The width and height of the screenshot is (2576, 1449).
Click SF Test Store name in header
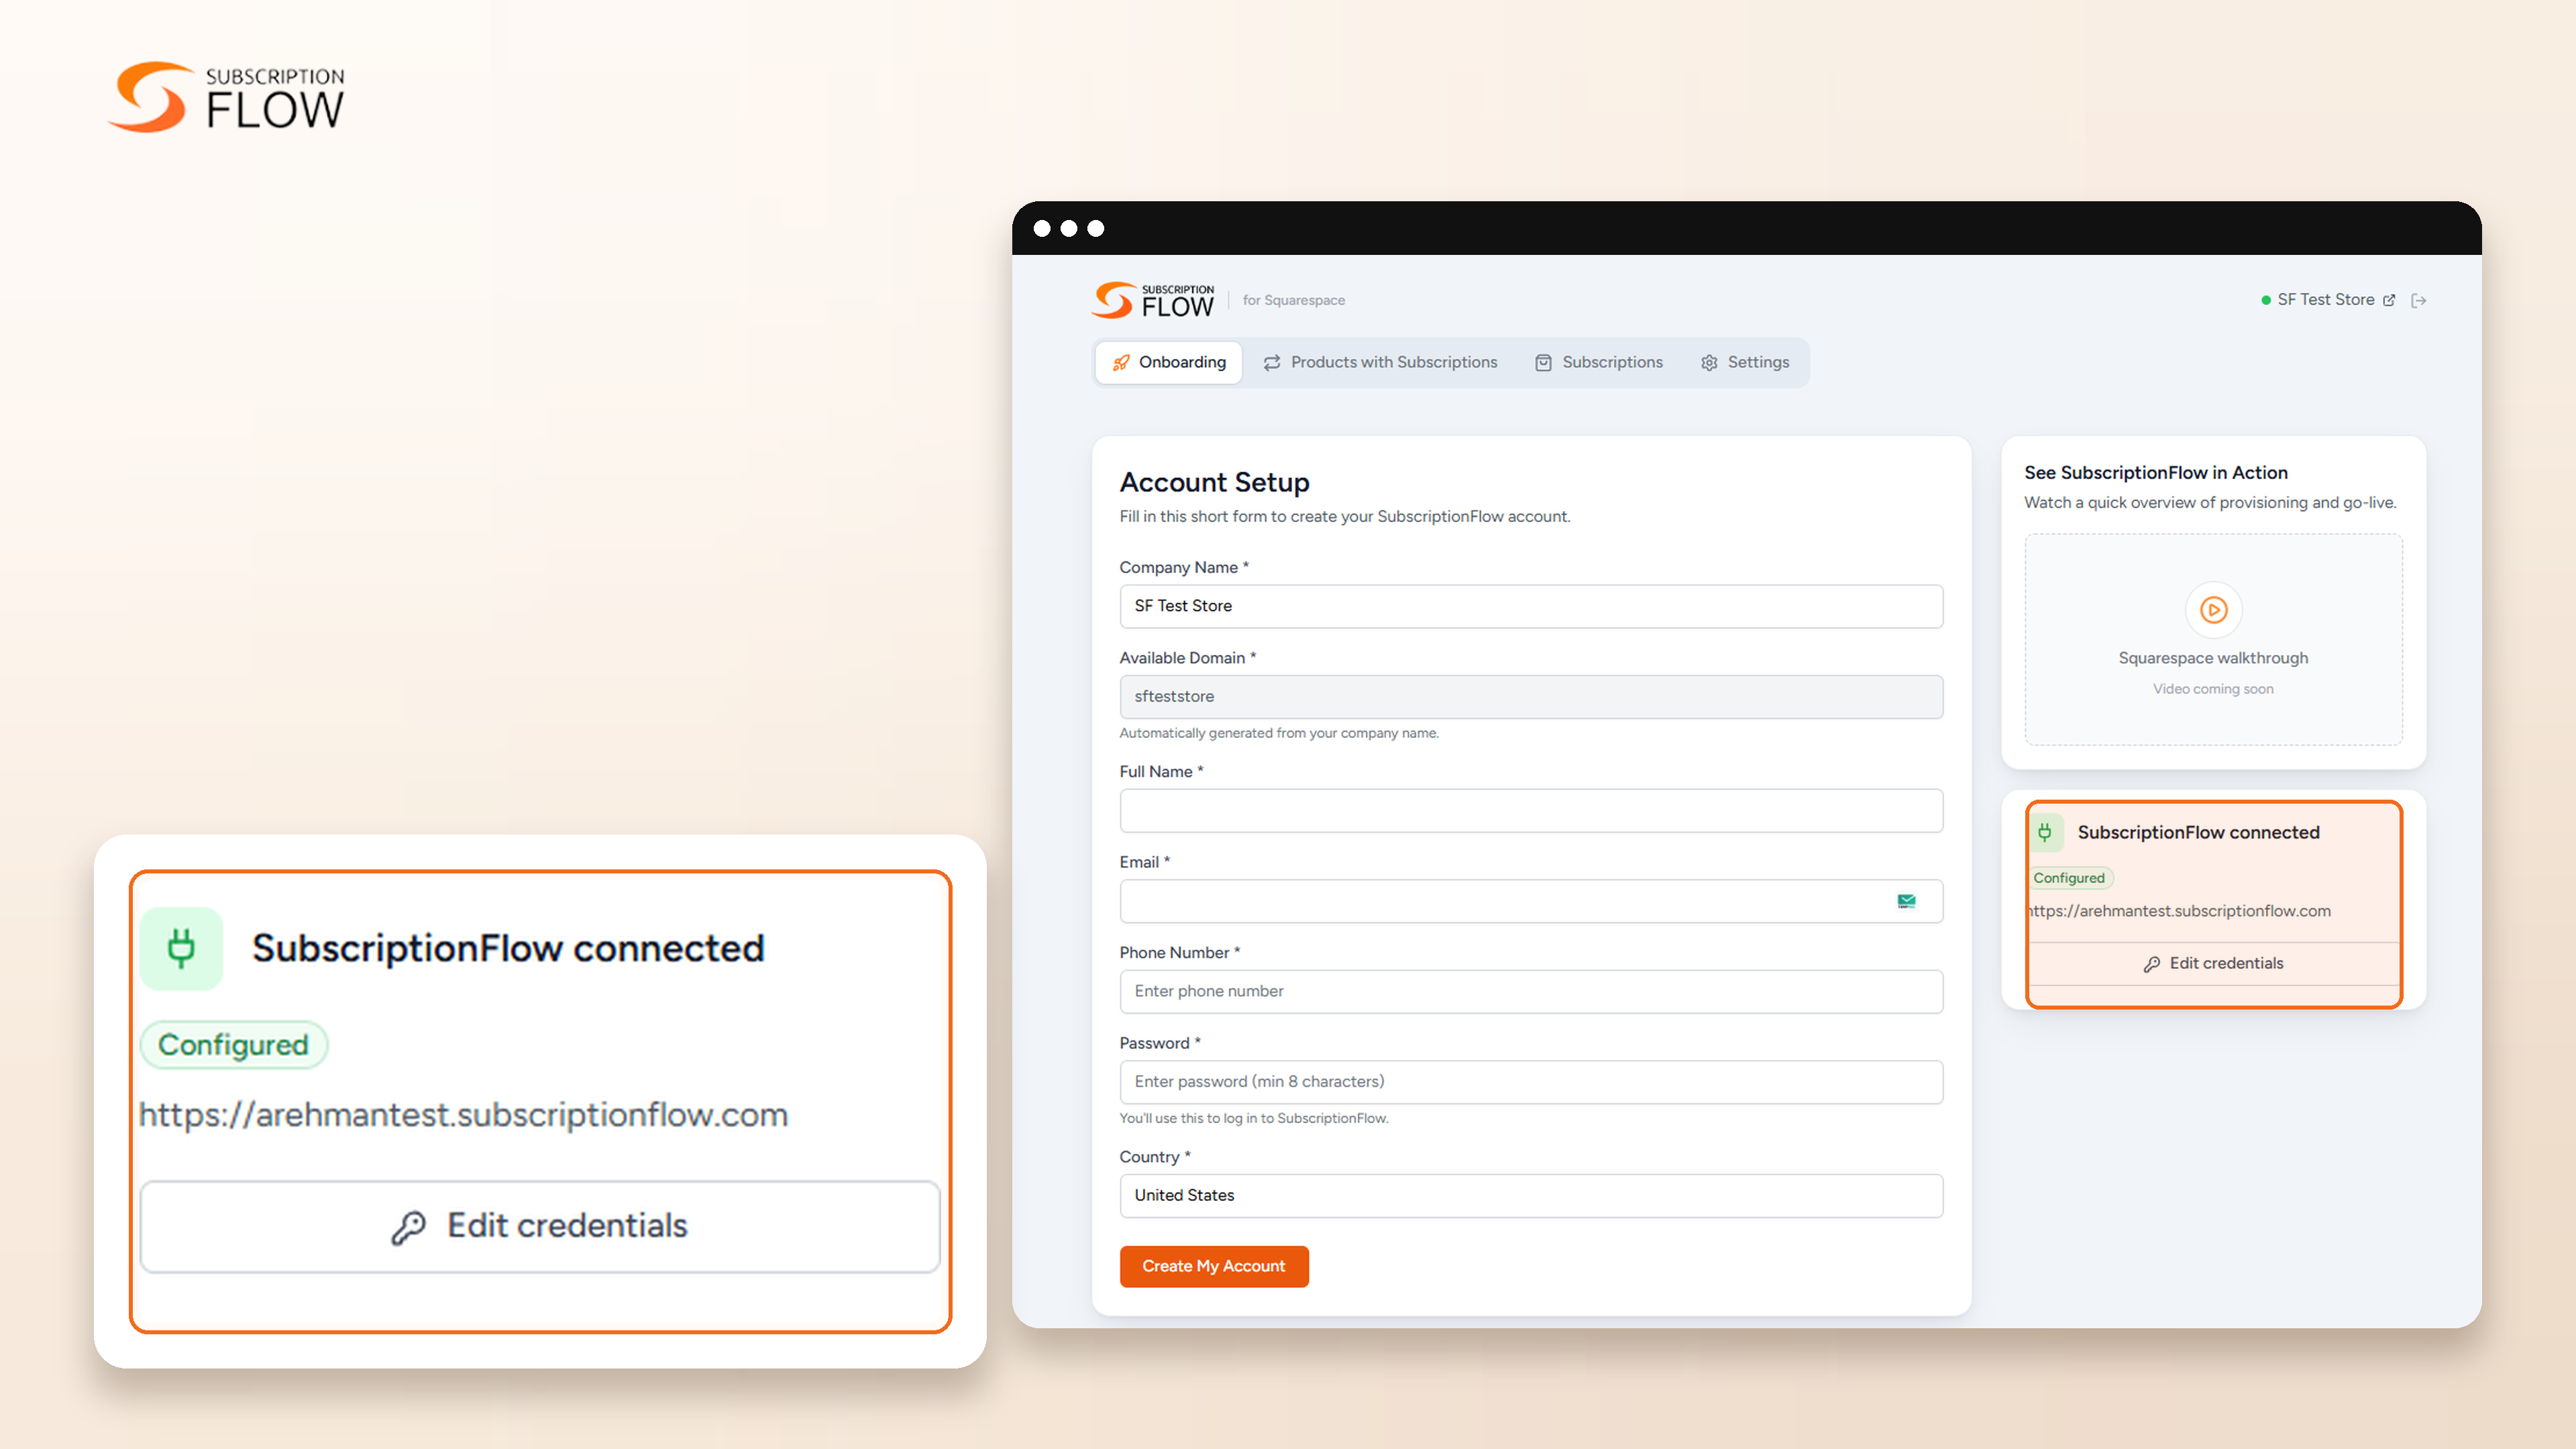(2325, 300)
